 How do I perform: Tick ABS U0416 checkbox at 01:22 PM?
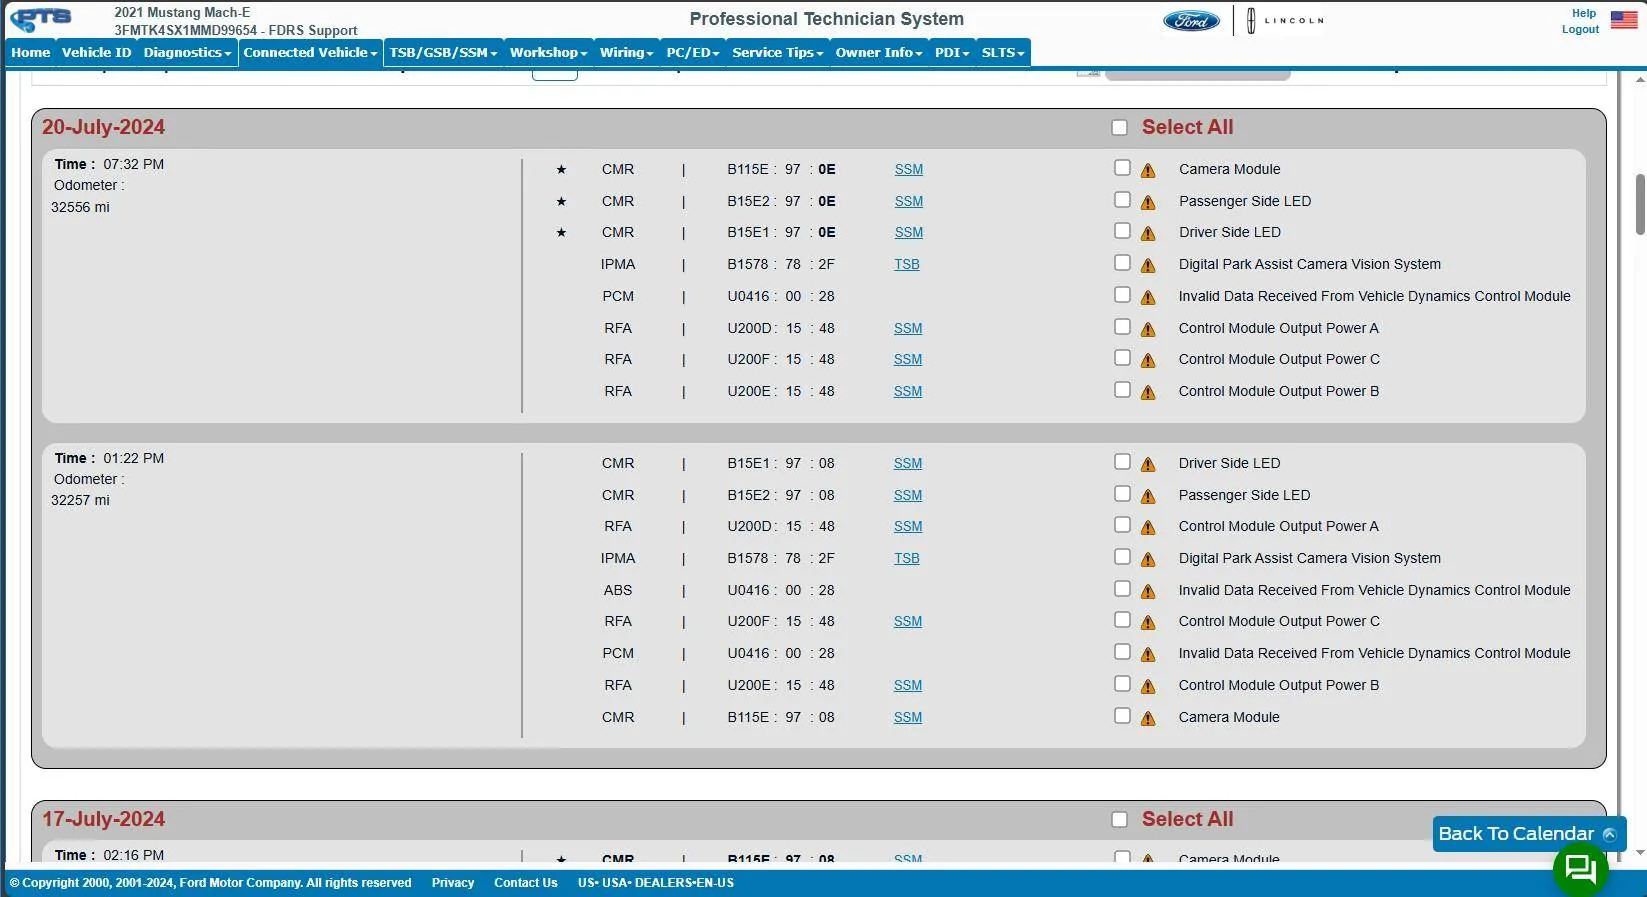(x=1122, y=589)
